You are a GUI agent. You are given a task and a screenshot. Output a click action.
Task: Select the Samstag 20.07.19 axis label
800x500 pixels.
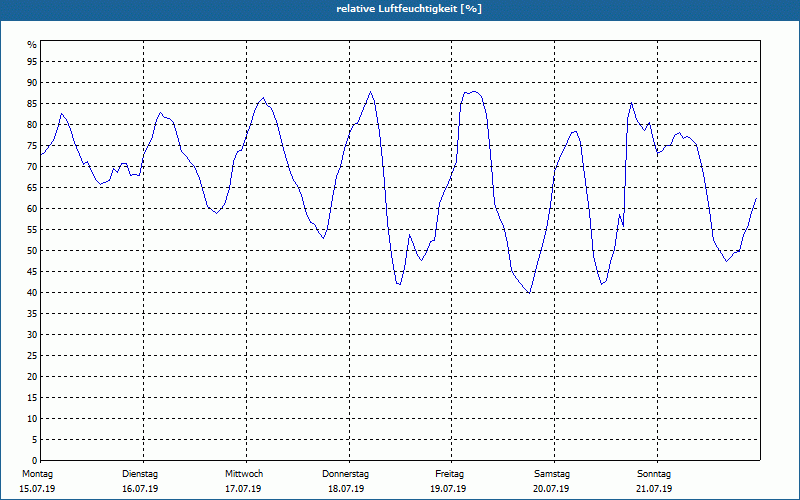coord(552,481)
